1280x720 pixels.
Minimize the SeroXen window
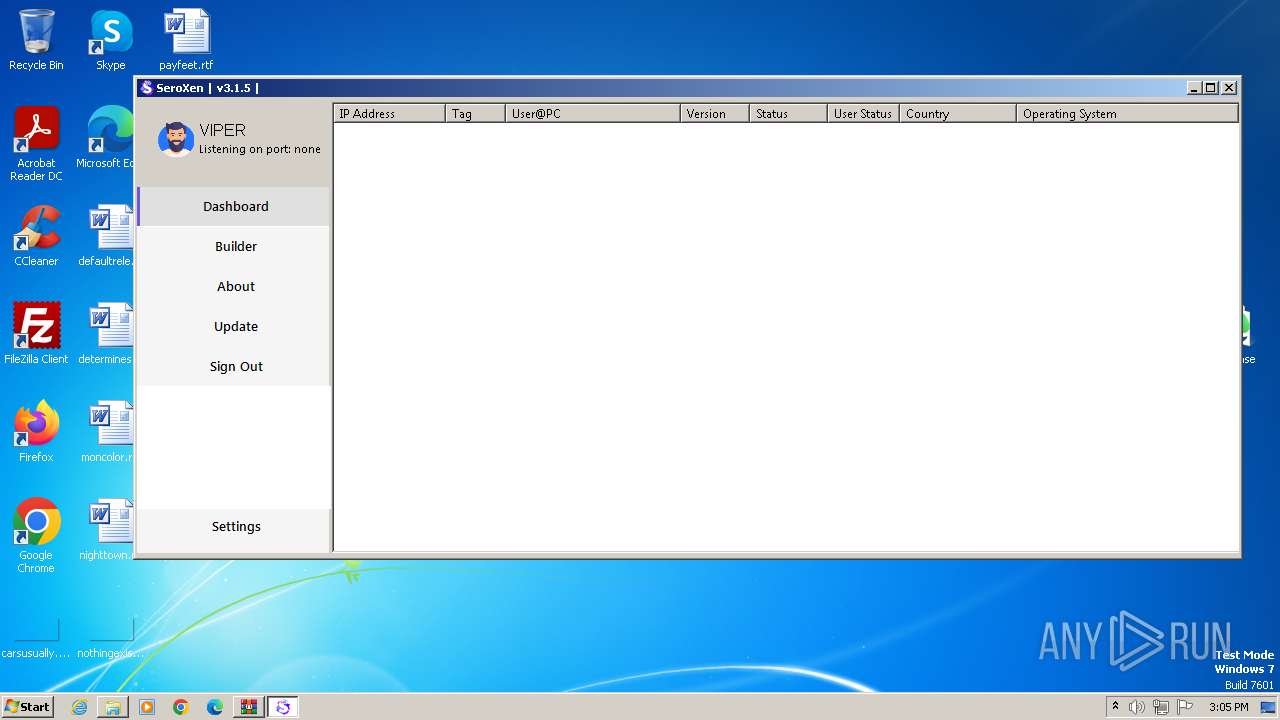[1194, 88]
